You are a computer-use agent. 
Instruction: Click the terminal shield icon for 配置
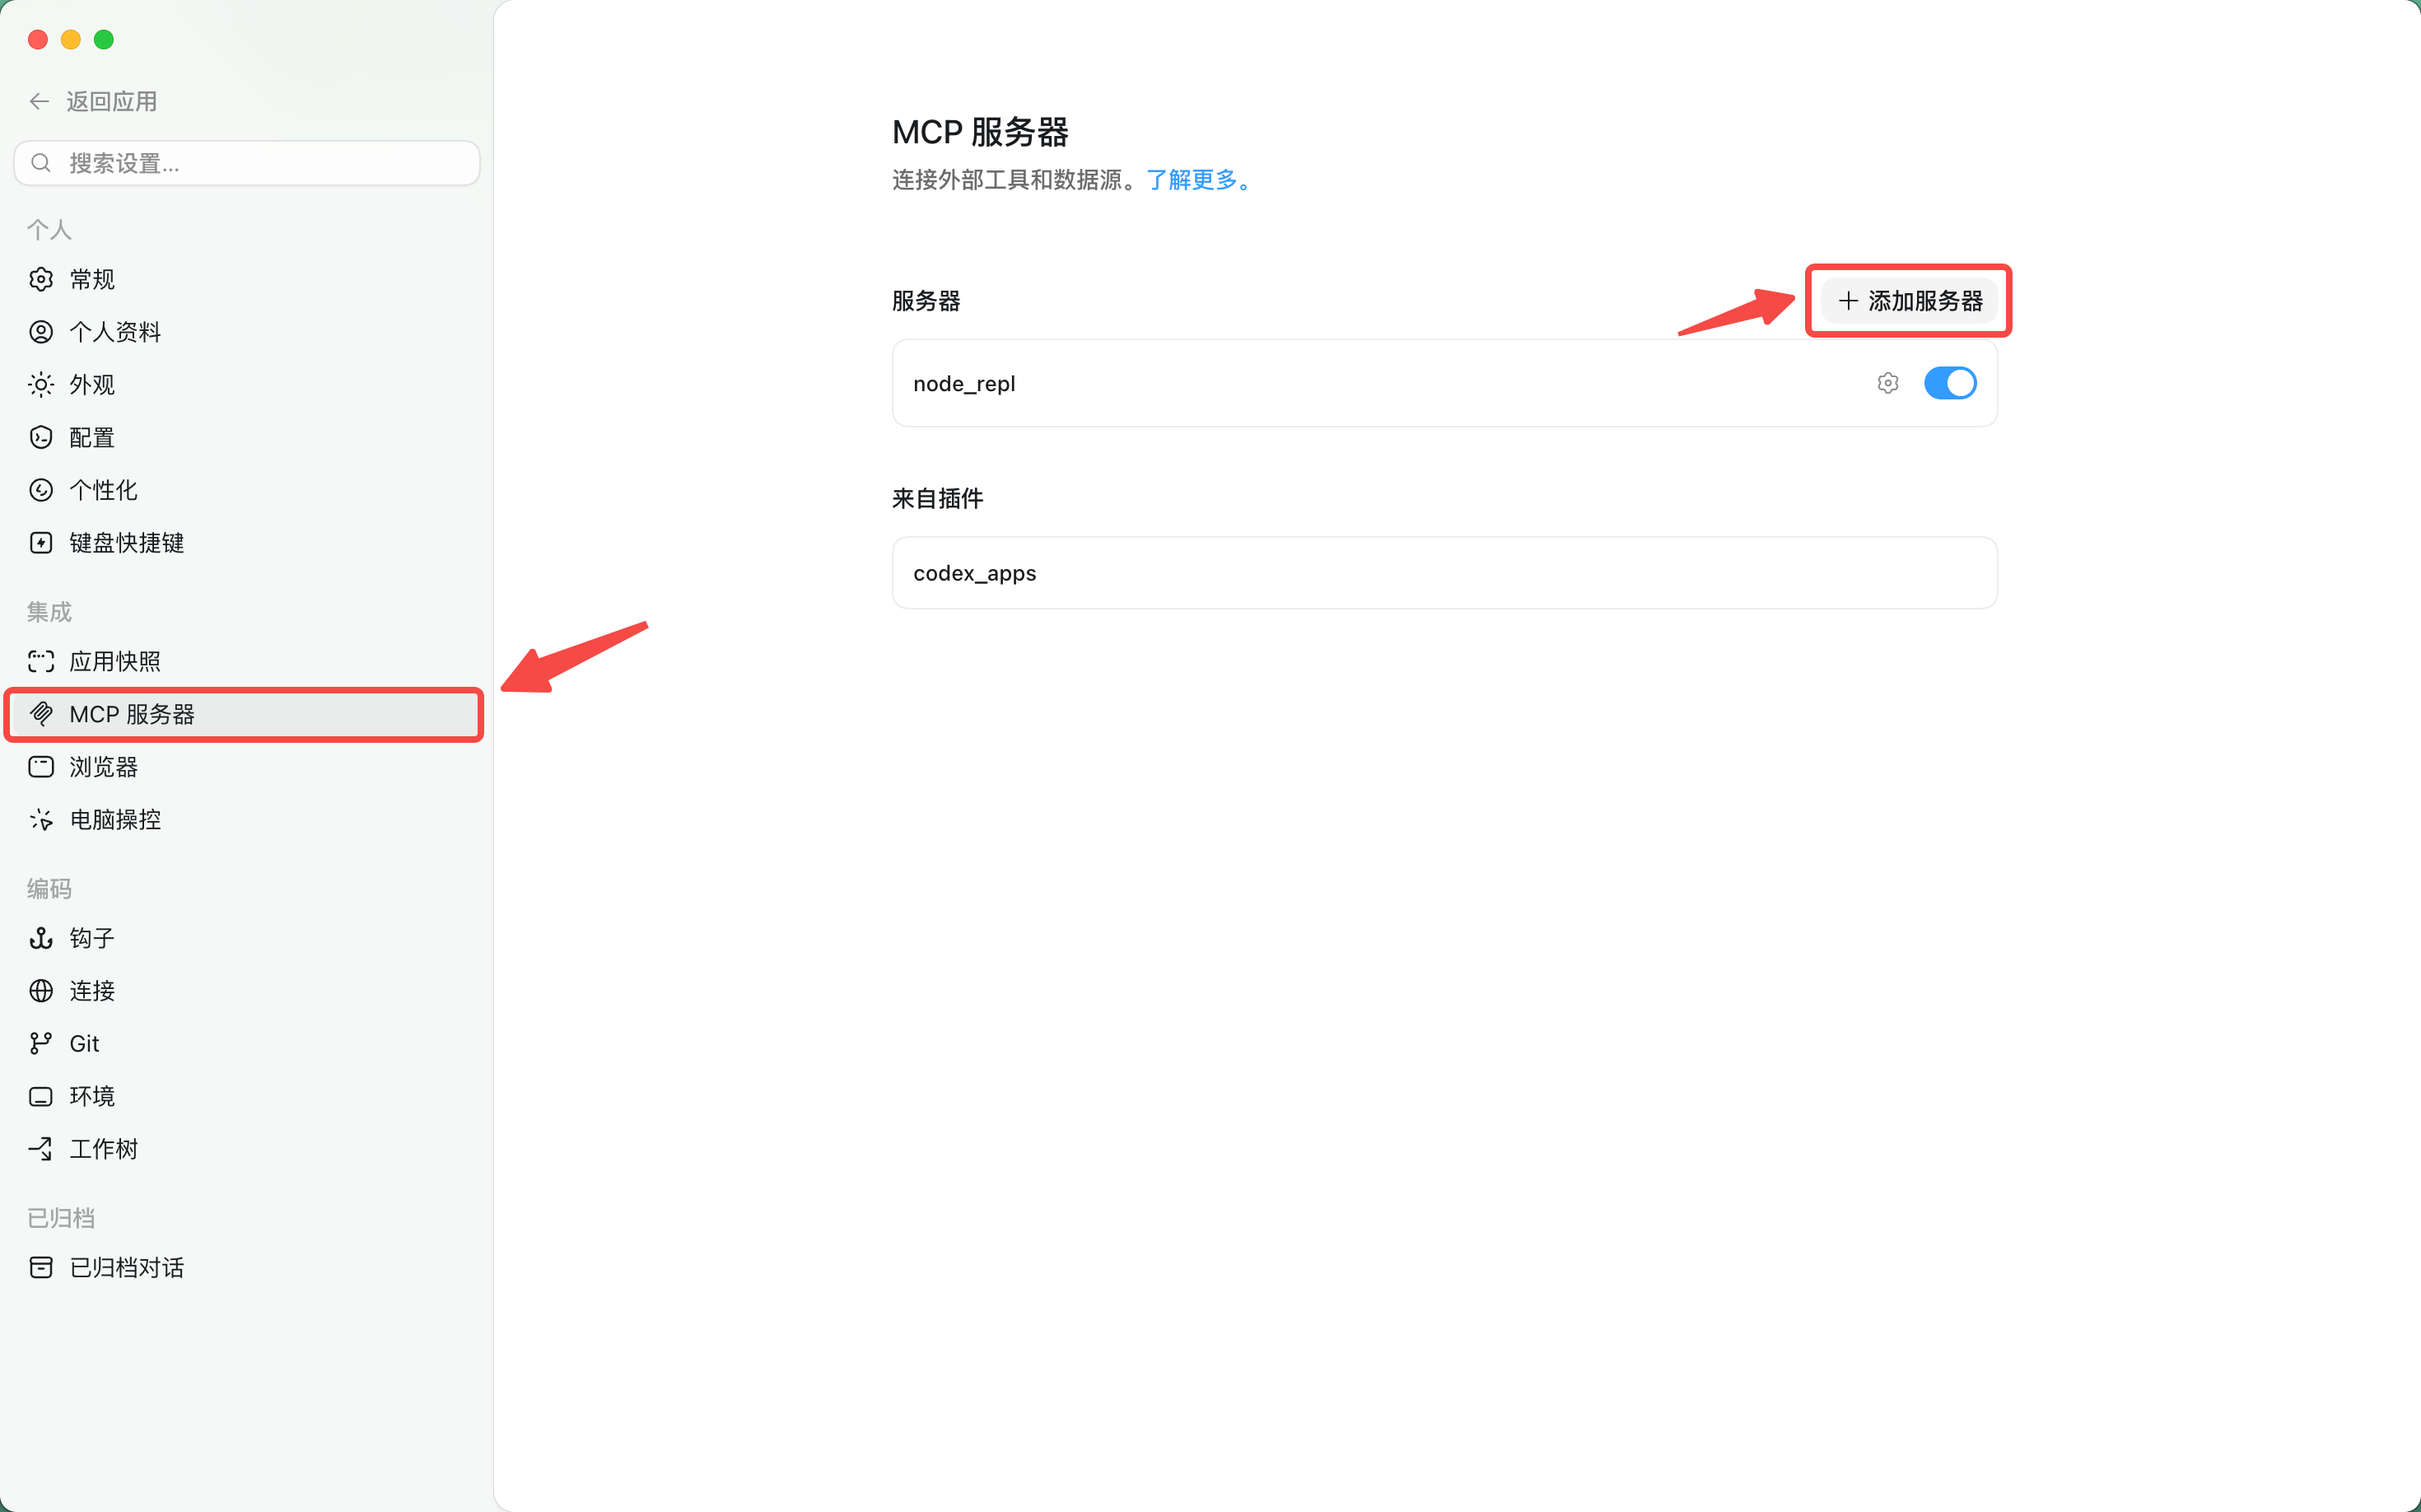[41, 437]
